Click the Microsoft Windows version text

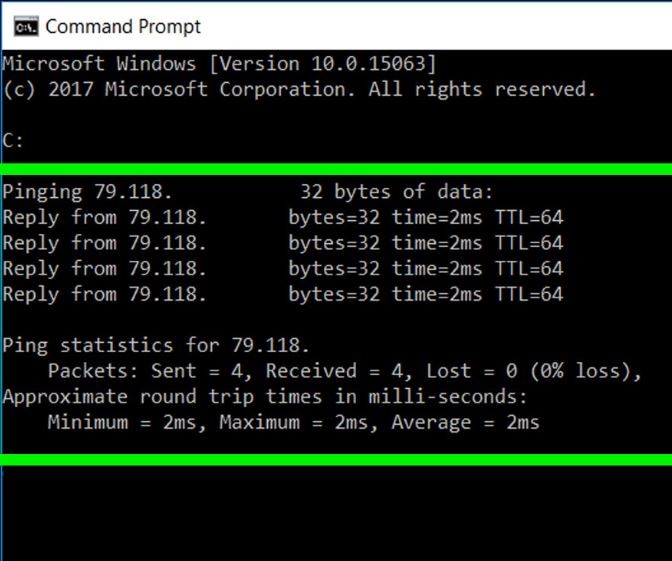(219, 64)
